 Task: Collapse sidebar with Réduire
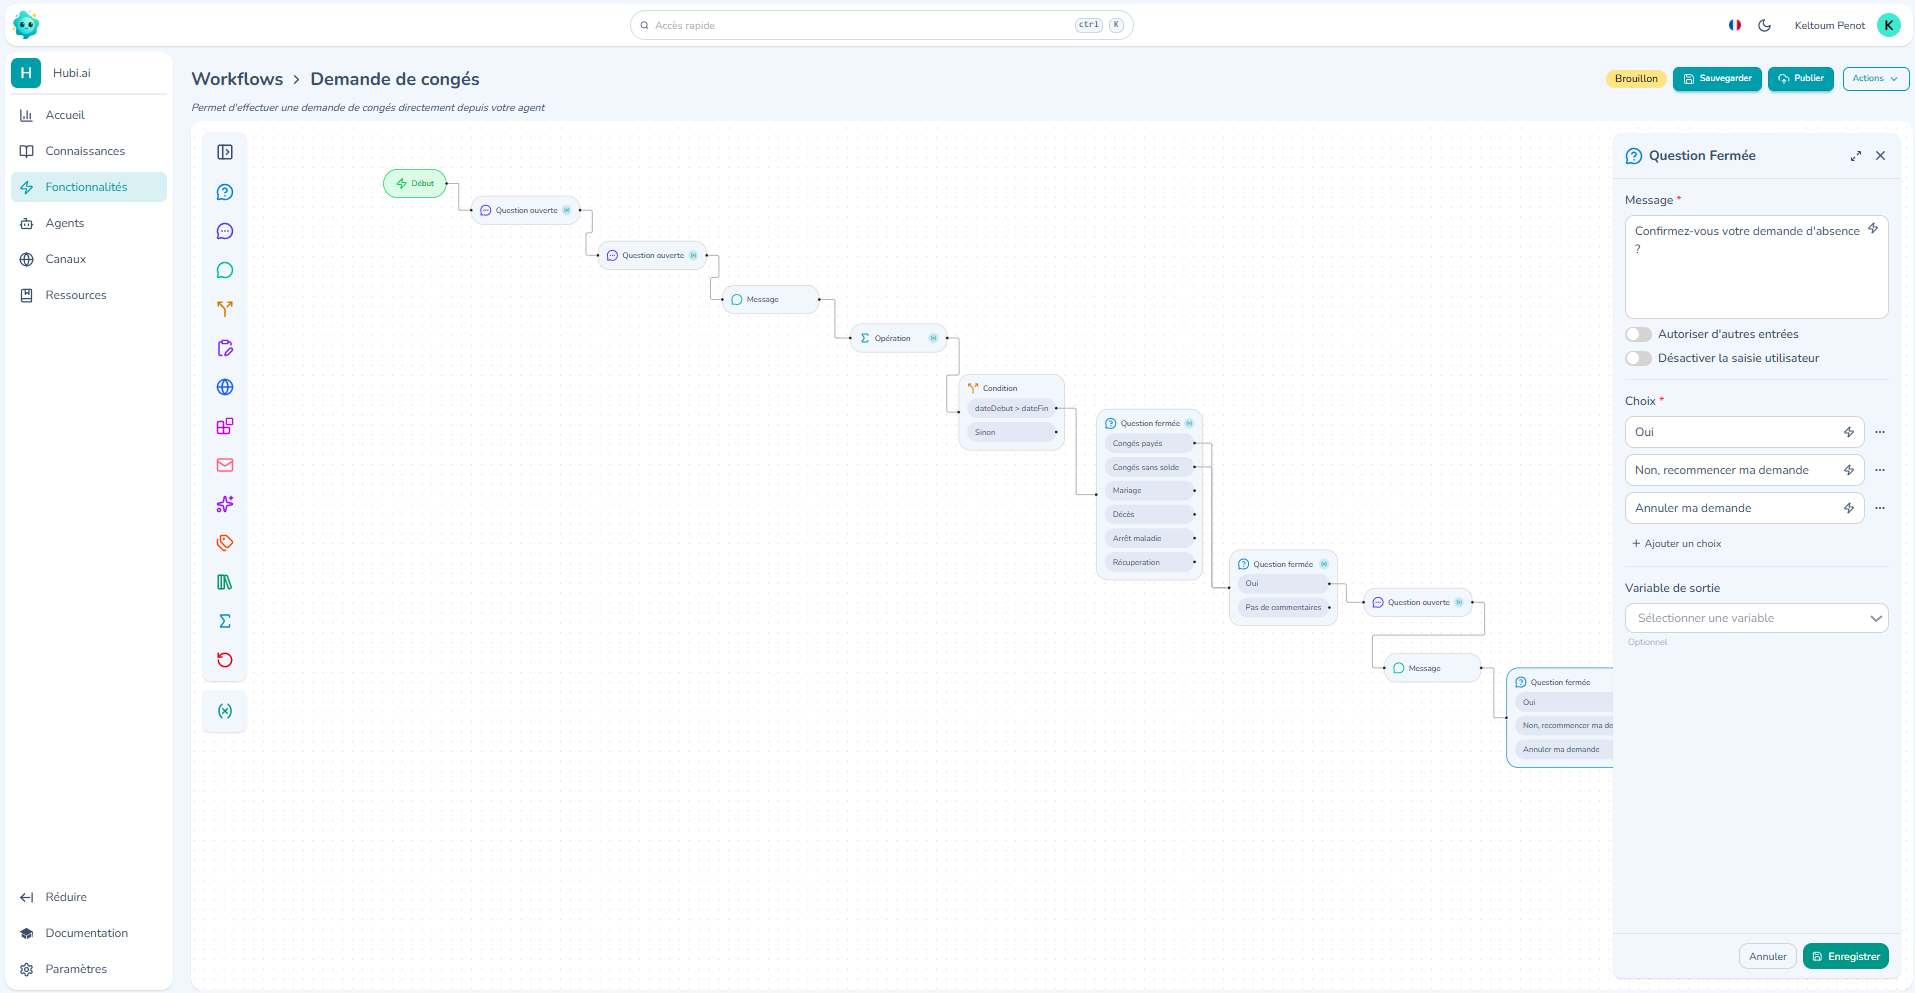88,897
